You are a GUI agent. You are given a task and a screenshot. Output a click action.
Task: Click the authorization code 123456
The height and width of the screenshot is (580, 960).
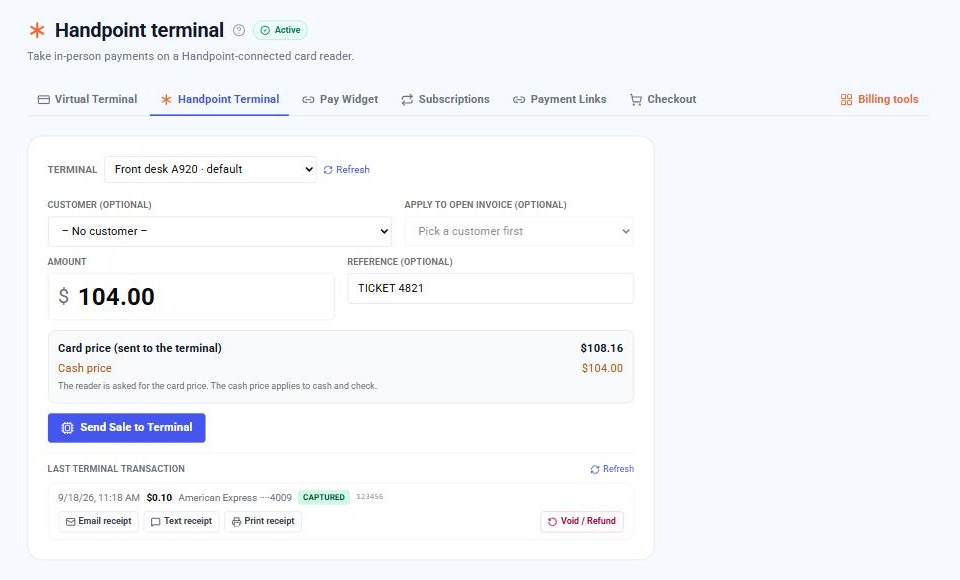[x=370, y=497]
